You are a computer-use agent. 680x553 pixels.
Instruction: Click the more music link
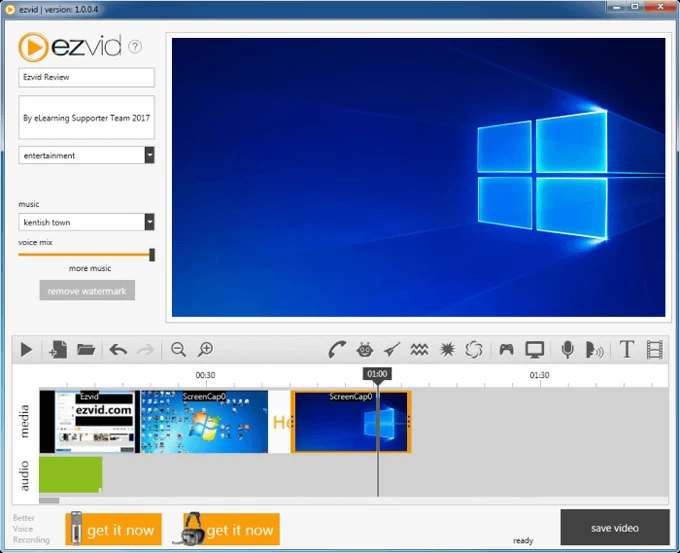pyautogui.click(x=90, y=269)
